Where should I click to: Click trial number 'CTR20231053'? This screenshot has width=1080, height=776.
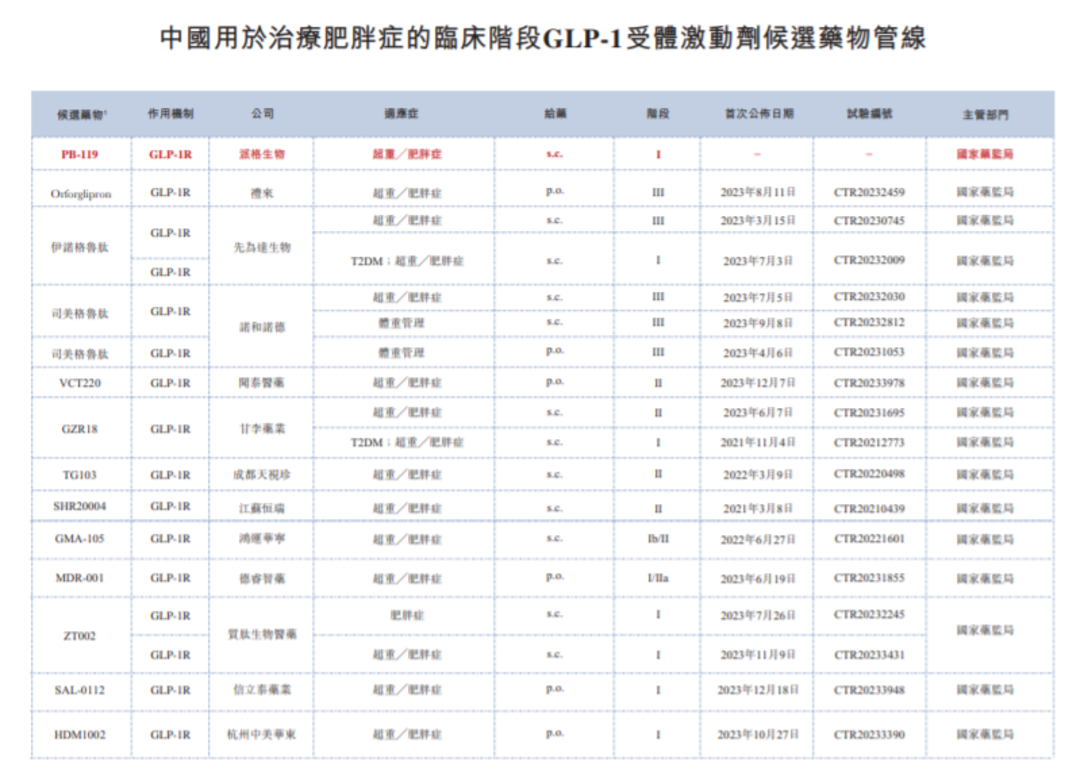click(869, 352)
